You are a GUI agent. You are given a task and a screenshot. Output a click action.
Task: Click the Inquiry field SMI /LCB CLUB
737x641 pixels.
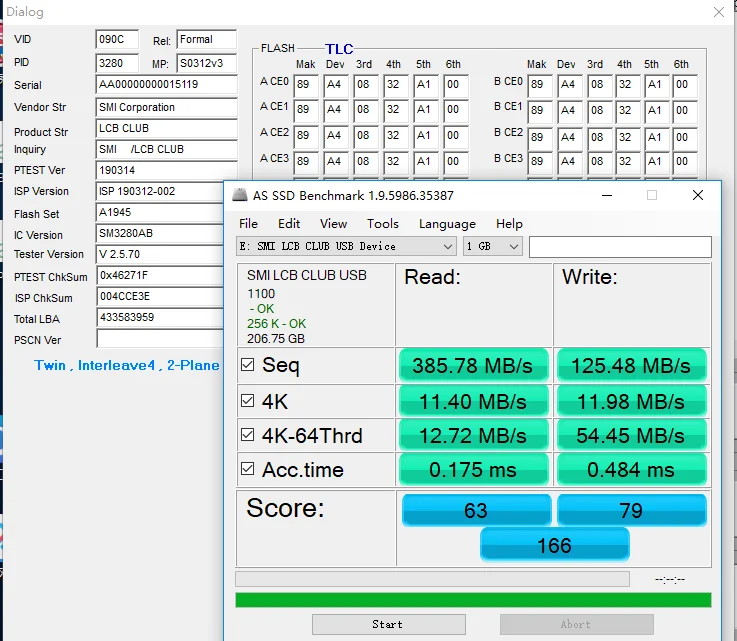[166, 149]
